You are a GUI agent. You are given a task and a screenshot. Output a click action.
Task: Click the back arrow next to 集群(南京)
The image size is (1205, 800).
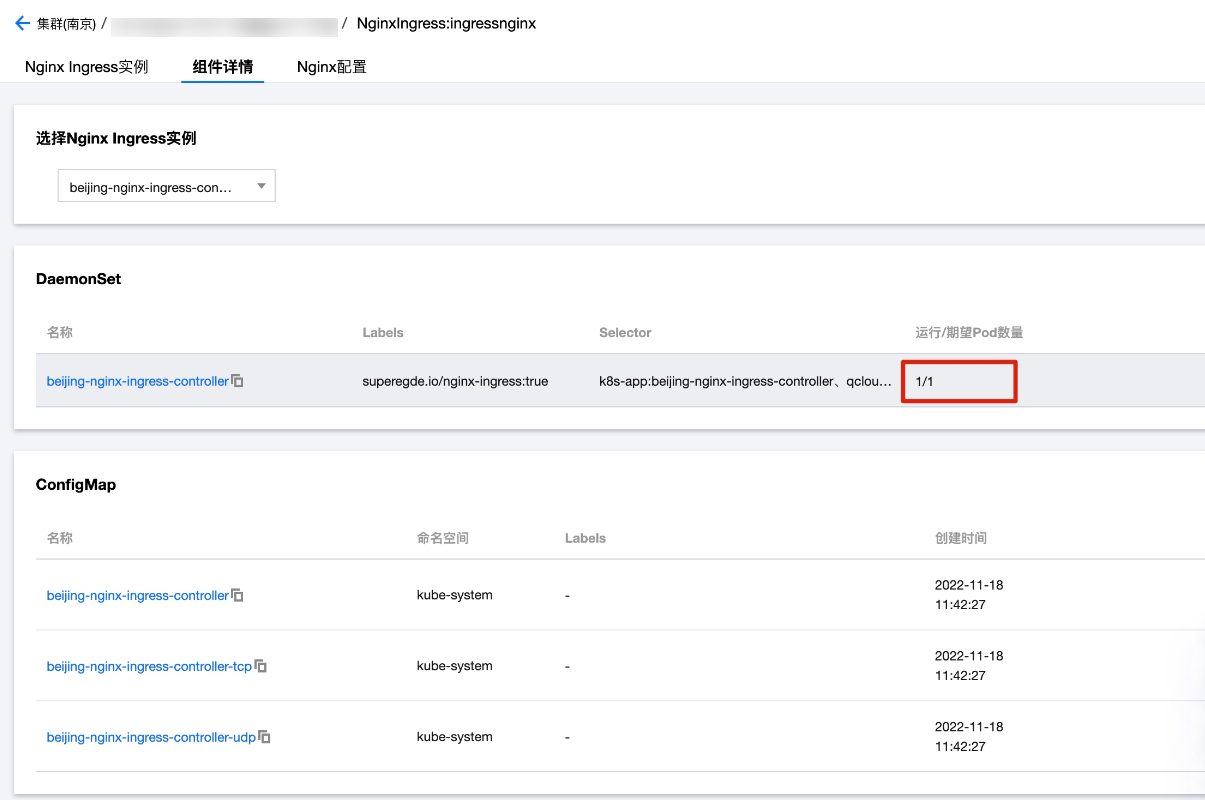[x=22, y=23]
